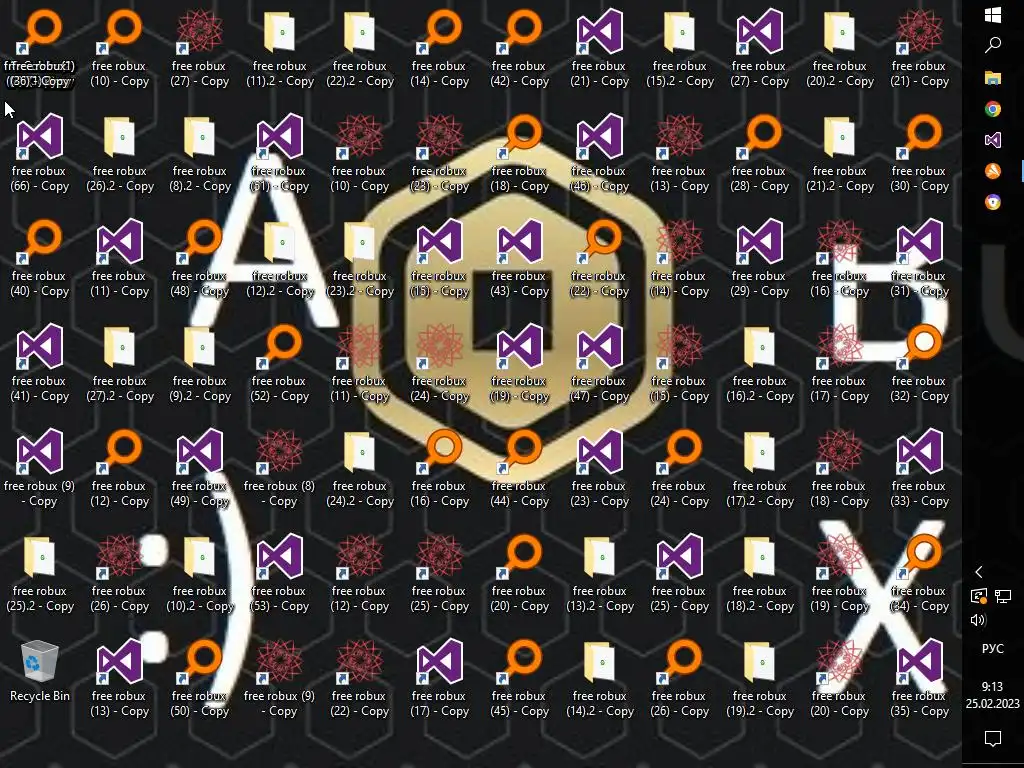The height and width of the screenshot is (768, 1024).
Task: Select the 'free robux (53) - Copy' shortcut
Action: 280,574
